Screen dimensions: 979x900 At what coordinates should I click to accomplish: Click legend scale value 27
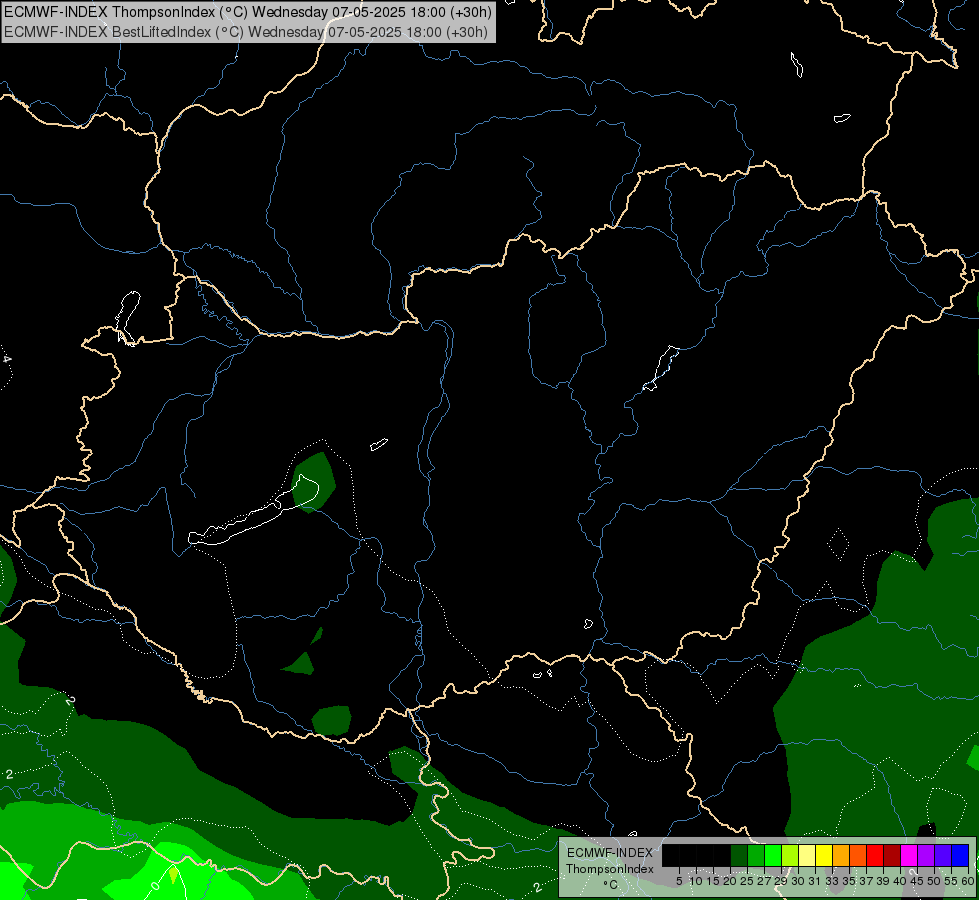pyautogui.click(x=764, y=881)
